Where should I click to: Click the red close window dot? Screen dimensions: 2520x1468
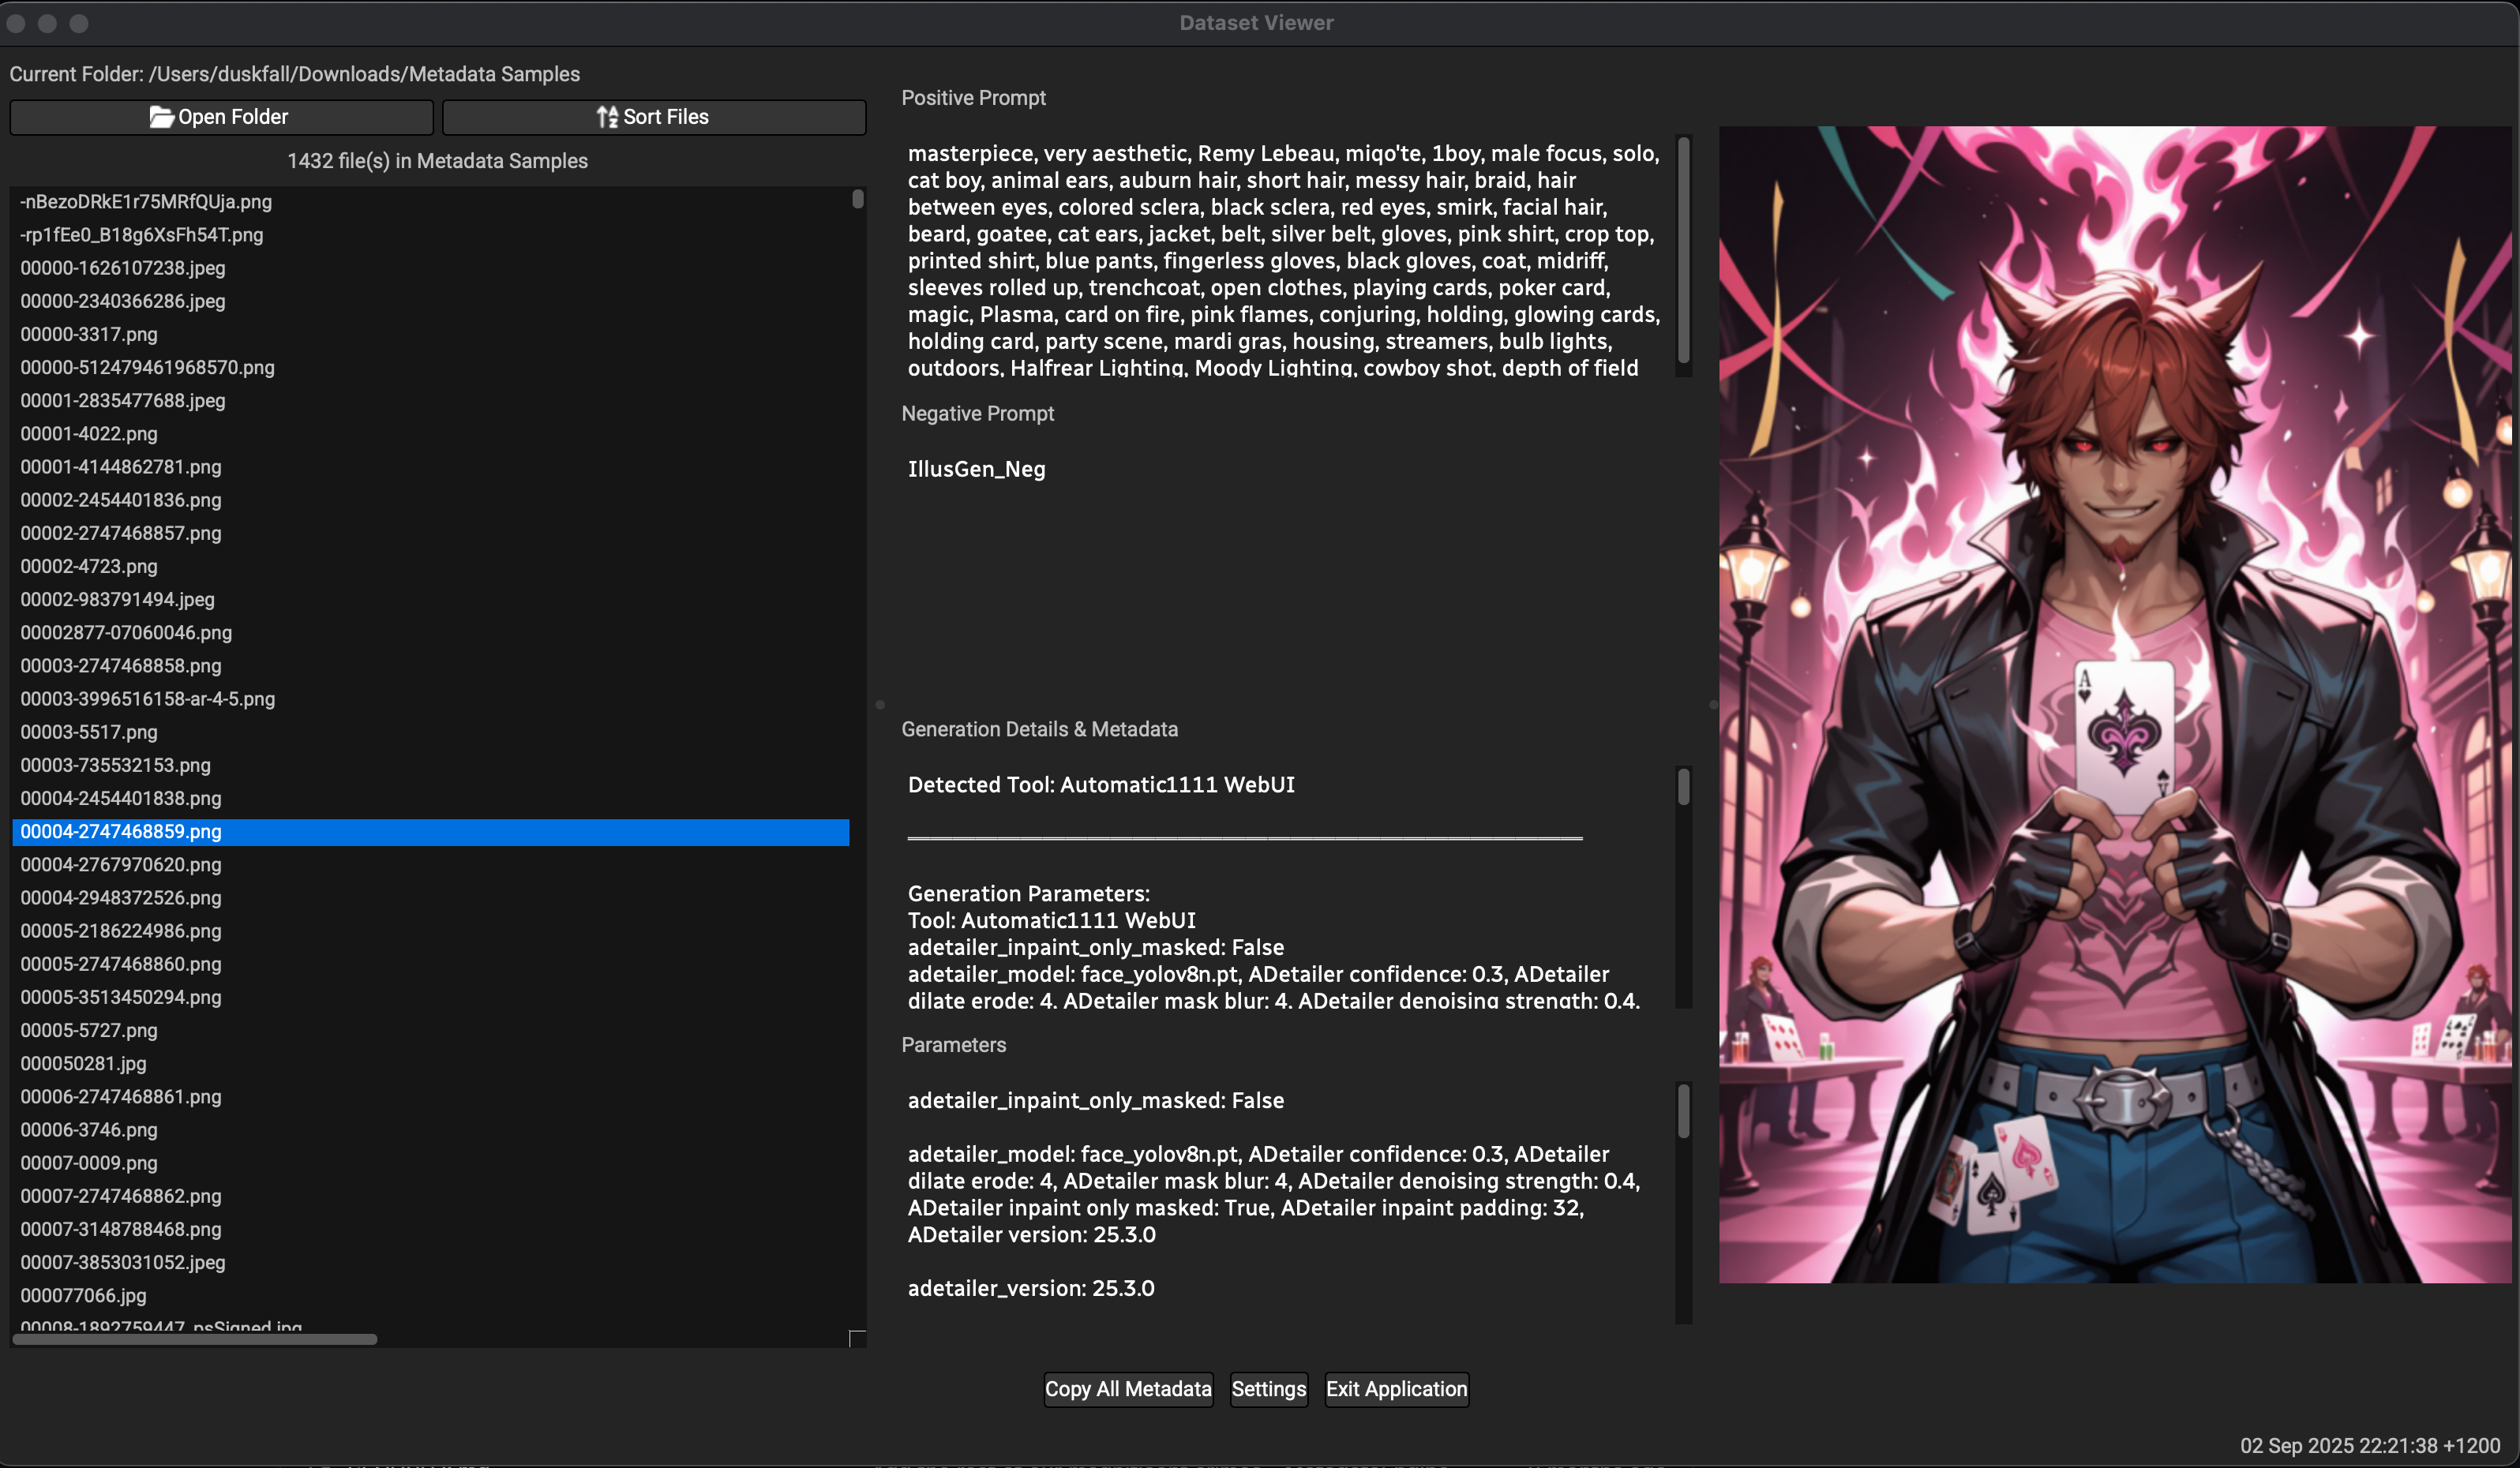point(16,23)
